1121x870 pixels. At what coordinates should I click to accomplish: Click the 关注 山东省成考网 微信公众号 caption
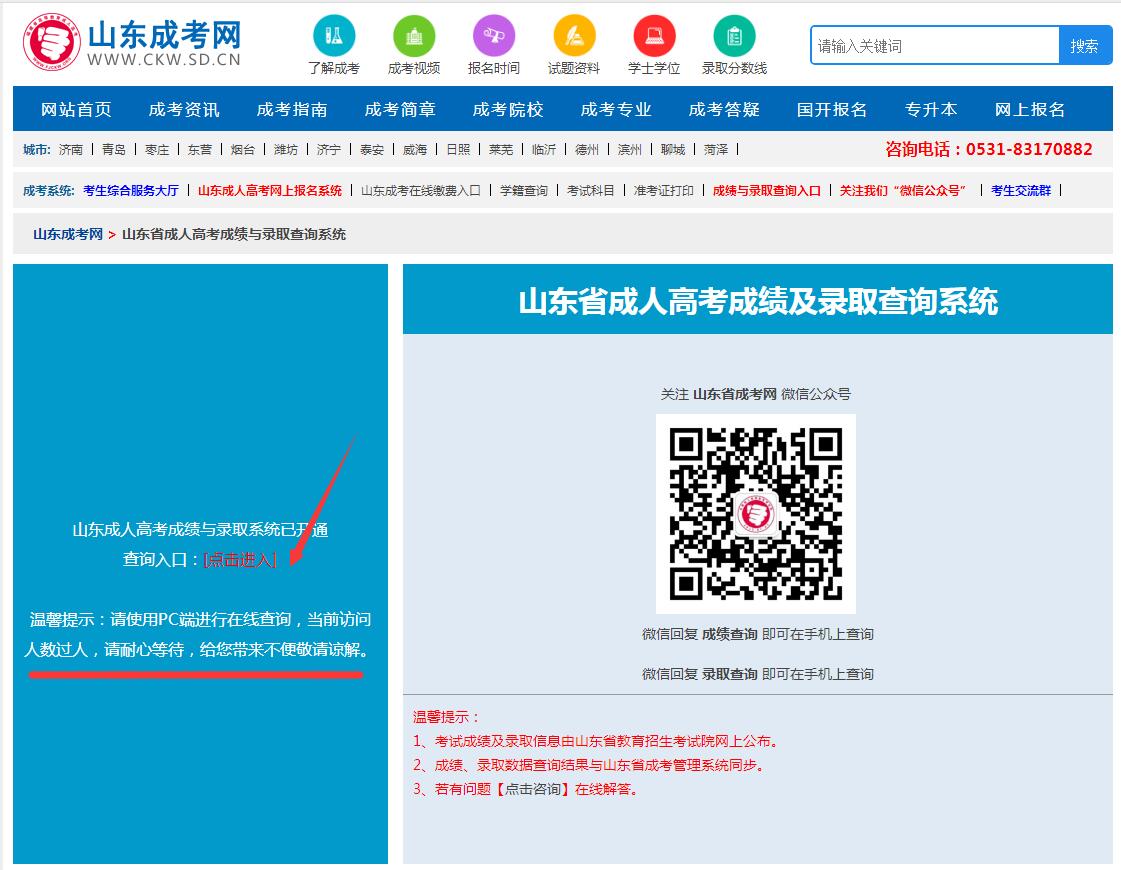(x=756, y=394)
